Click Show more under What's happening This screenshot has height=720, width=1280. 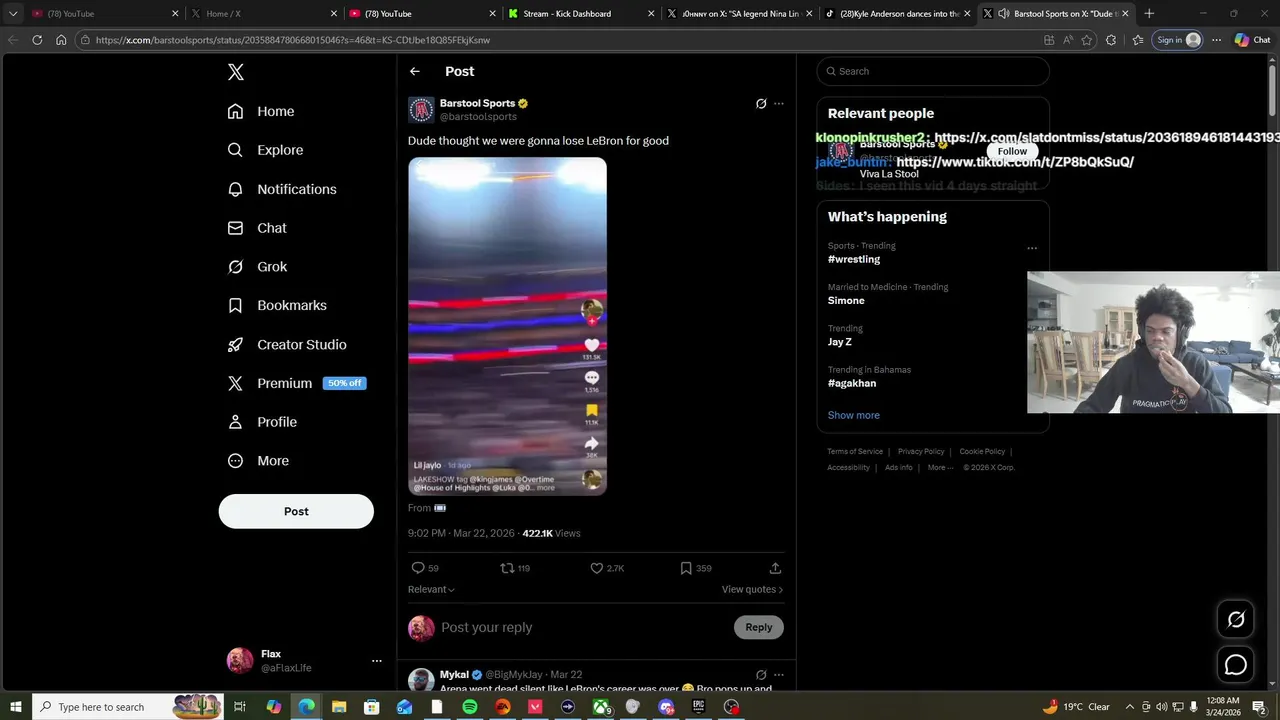[x=854, y=415]
